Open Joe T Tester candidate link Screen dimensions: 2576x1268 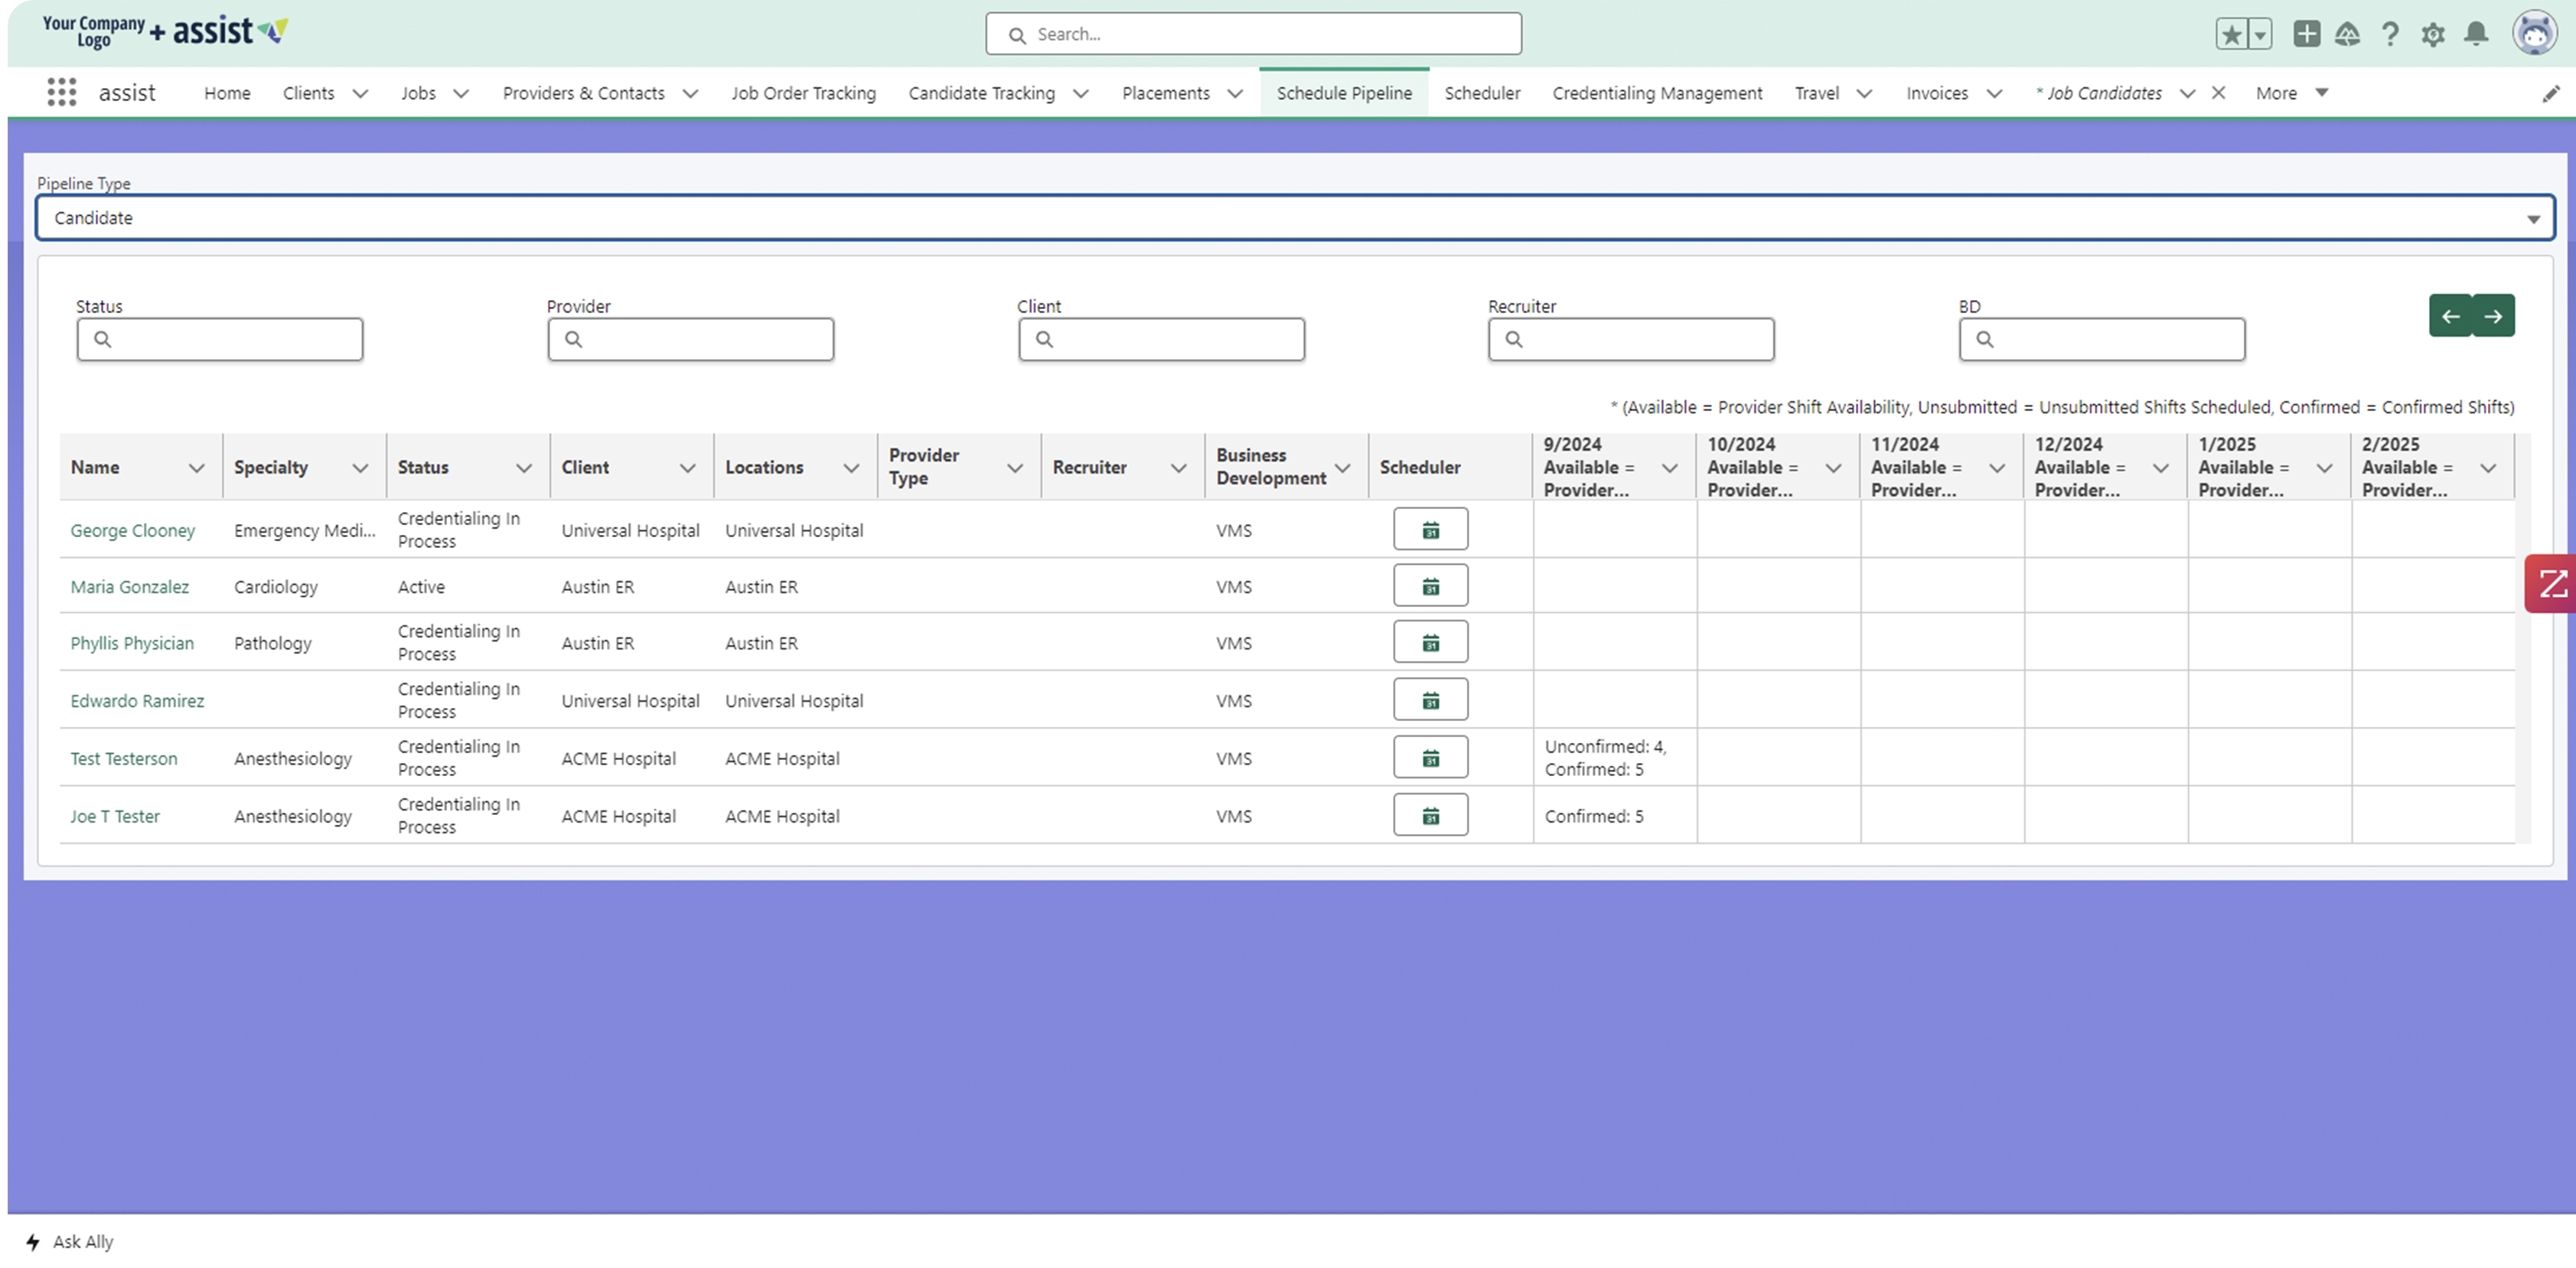[115, 817]
